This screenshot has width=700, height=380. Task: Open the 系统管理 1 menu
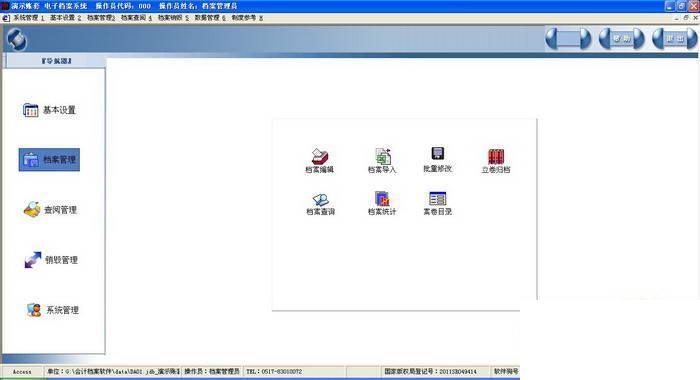tap(29, 18)
